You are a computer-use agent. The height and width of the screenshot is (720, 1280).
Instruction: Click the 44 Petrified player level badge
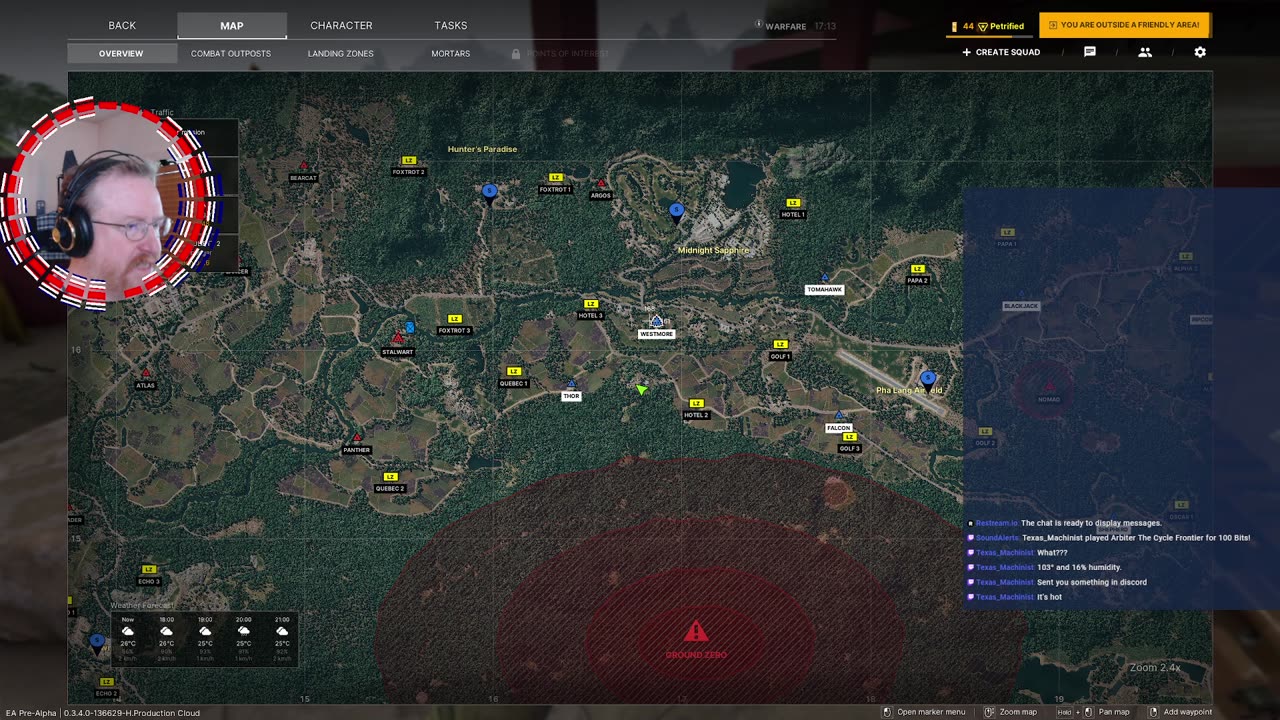[988, 26]
